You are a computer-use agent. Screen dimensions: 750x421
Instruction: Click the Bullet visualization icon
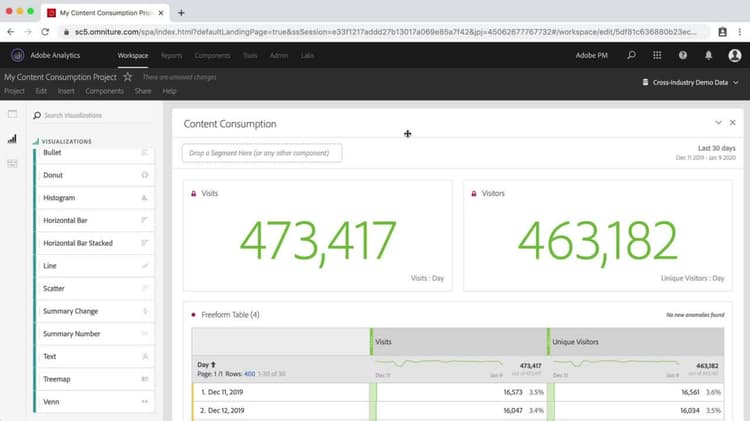point(144,153)
